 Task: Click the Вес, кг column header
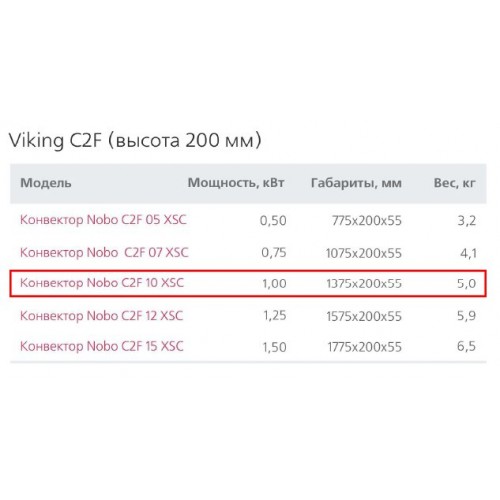pos(454,183)
